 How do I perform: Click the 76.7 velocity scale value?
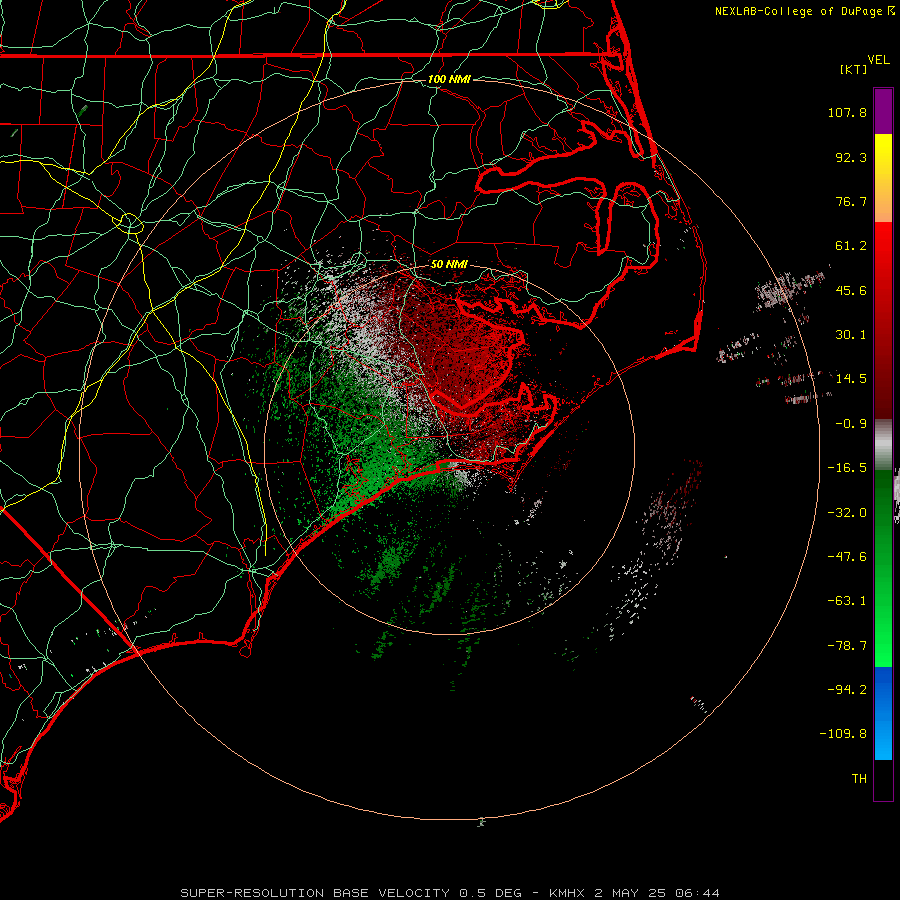click(851, 201)
